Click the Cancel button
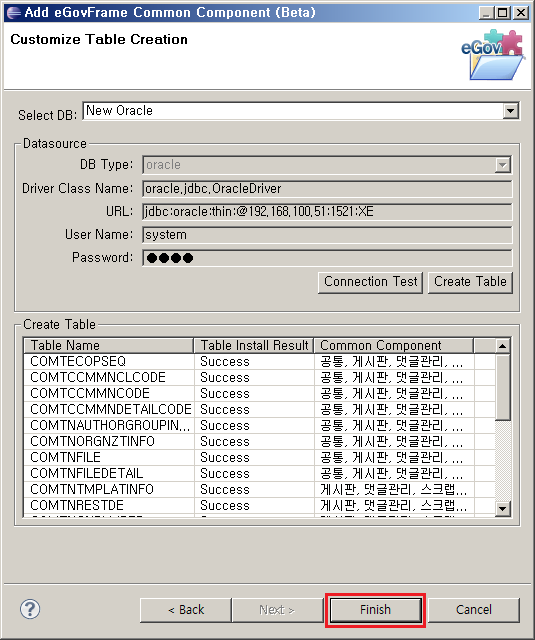535x640 pixels. tap(474, 610)
